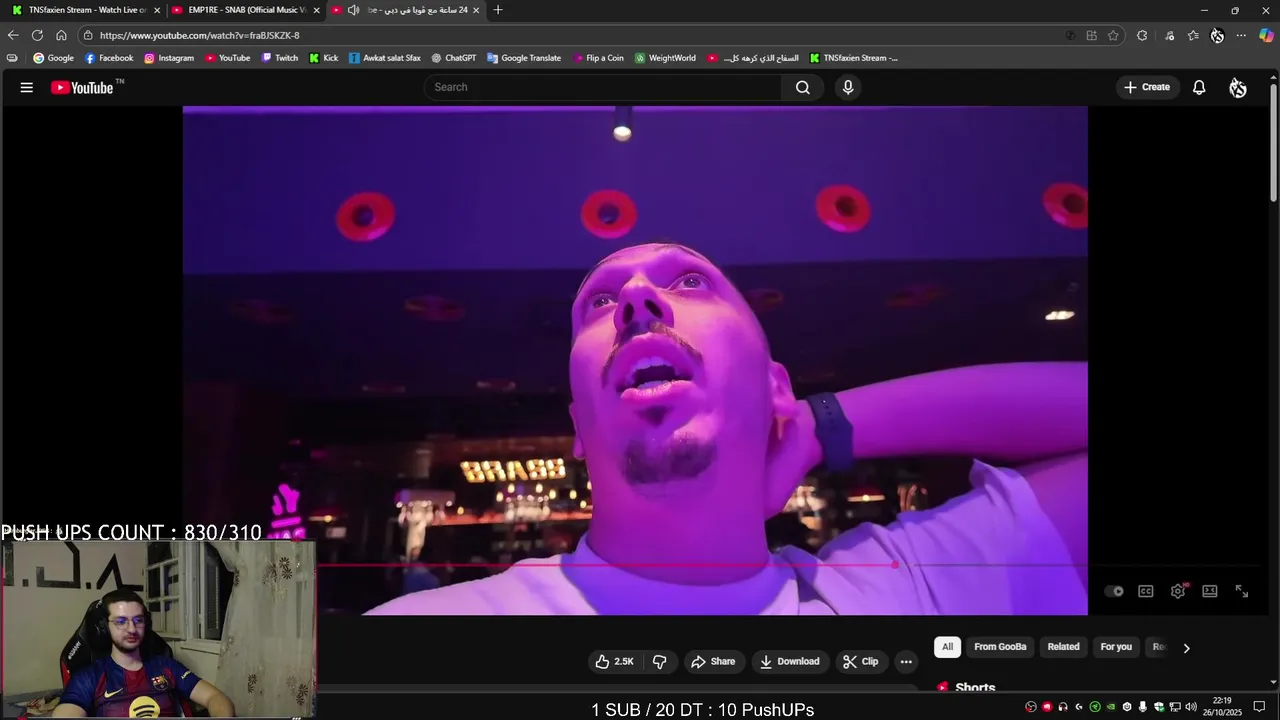
Task: Open Google Translate bookmark
Action: pos(524,58)
